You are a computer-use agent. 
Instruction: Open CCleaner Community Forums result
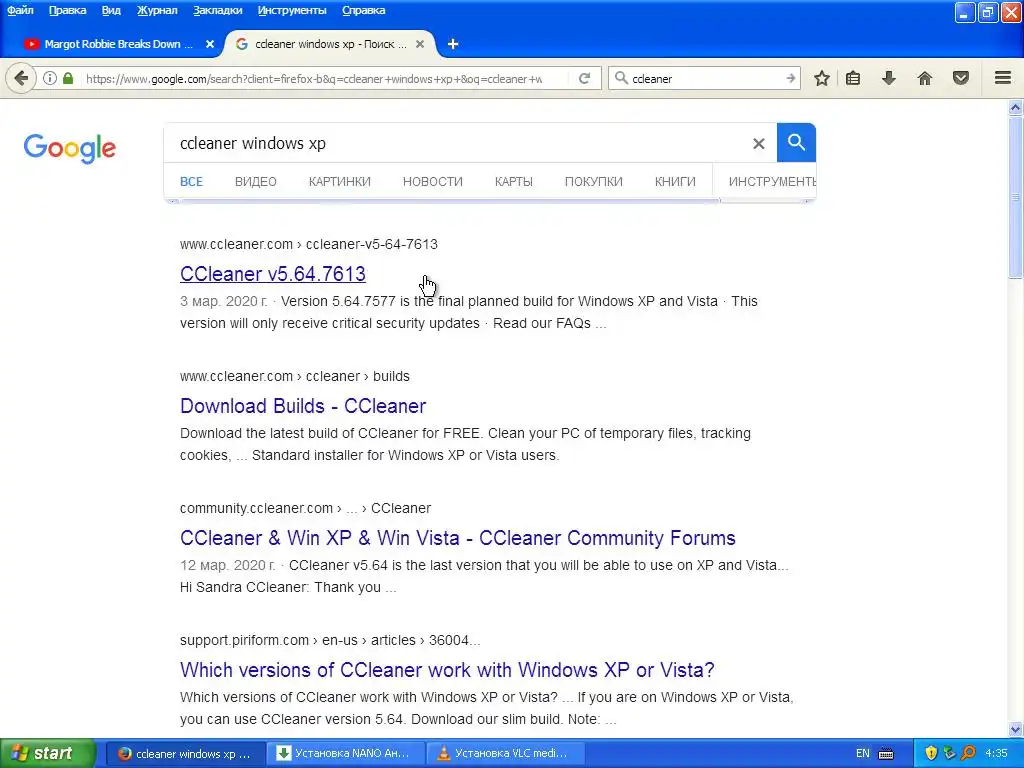point(458,537)
